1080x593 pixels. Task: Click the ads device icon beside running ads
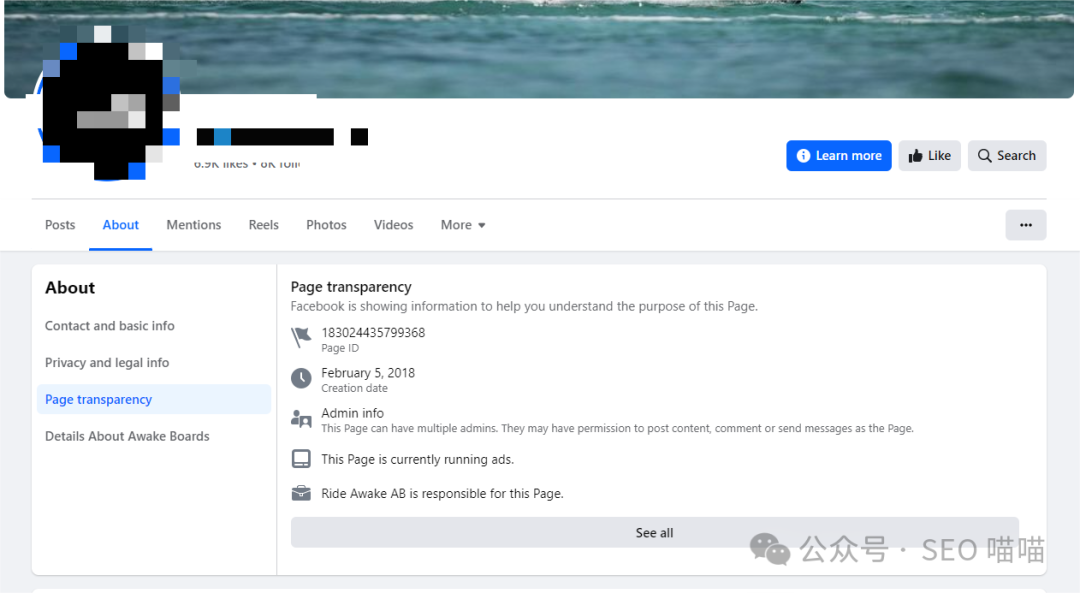pyautogui.click(x=301, y=459)
